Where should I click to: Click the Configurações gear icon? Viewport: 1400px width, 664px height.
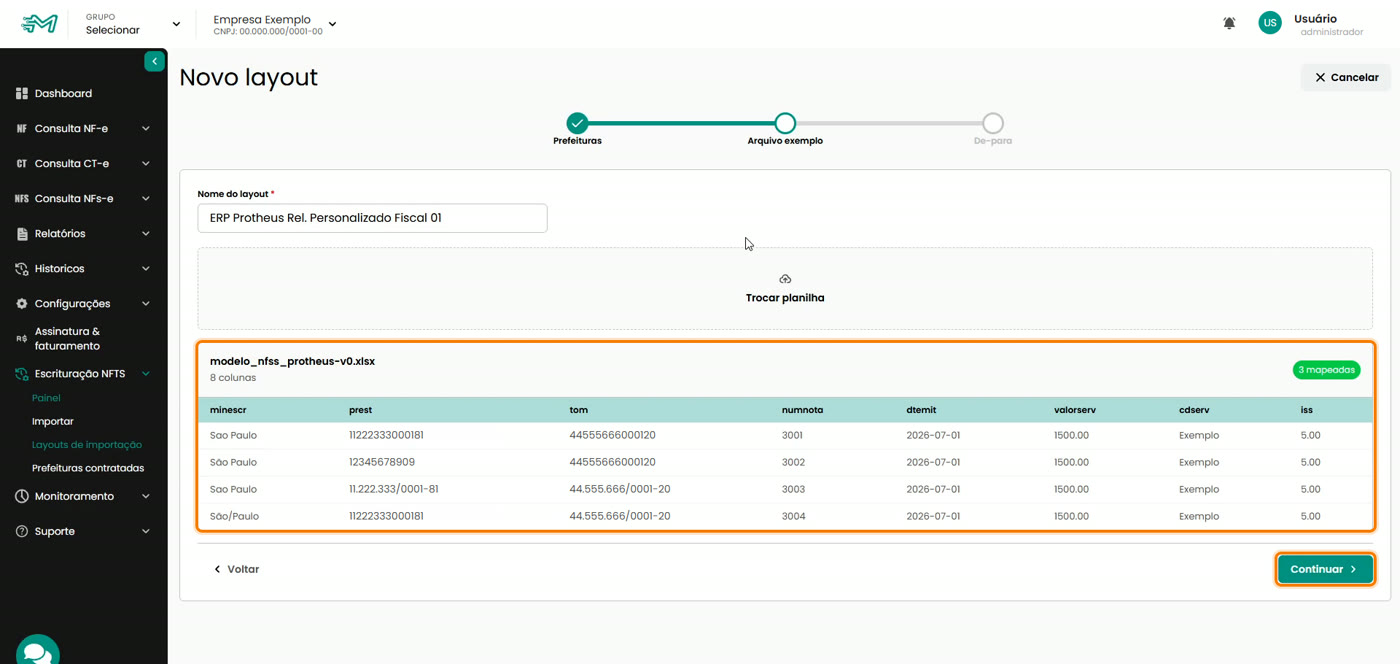pos(22,304)
